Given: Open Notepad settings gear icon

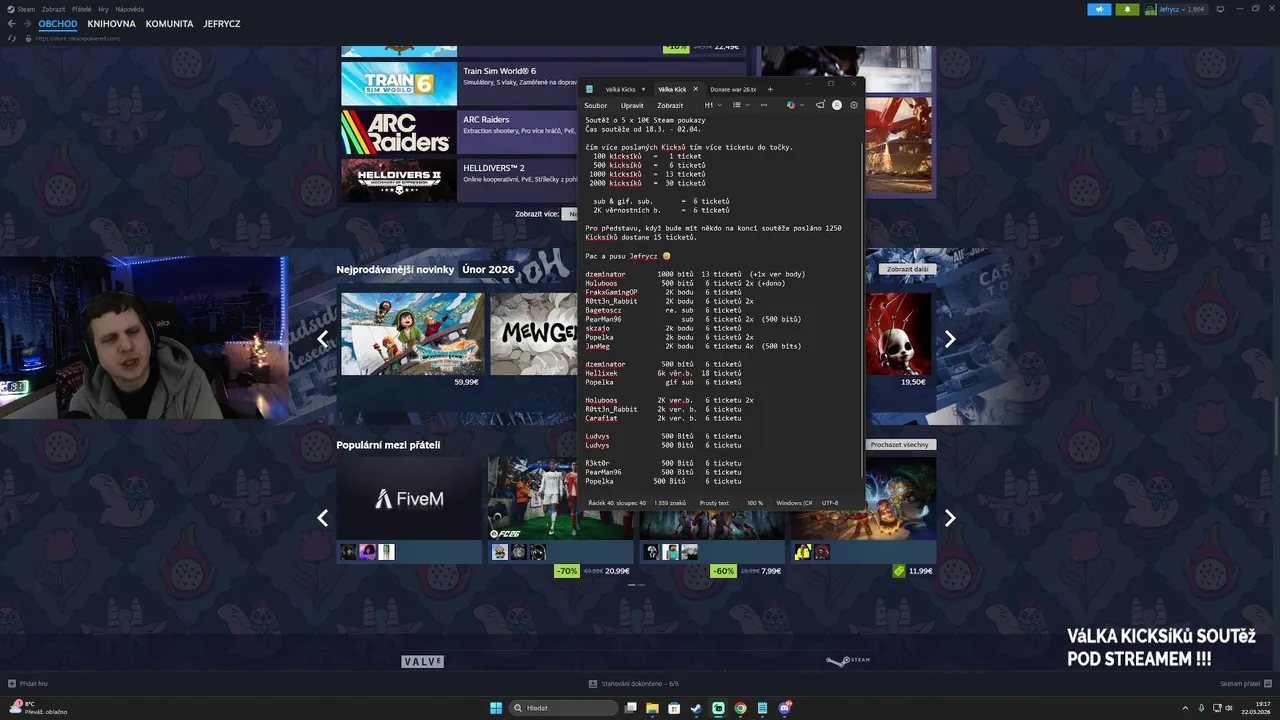Looking at the screenshot, I should [x=854, y=105].
